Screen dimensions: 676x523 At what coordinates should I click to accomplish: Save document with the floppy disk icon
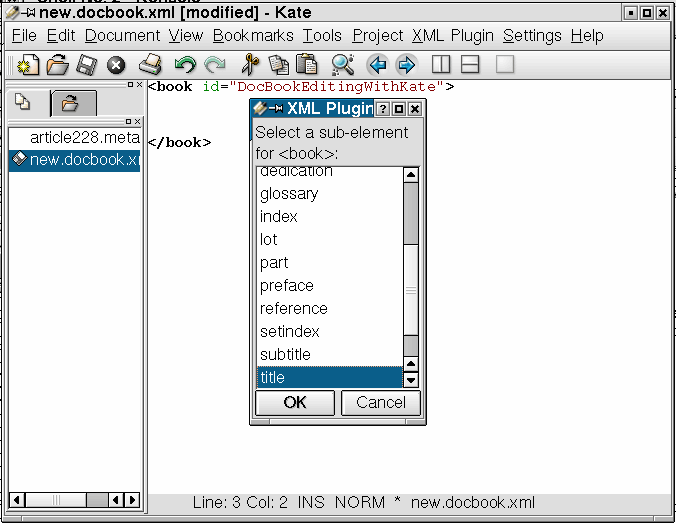coord(86,65)
